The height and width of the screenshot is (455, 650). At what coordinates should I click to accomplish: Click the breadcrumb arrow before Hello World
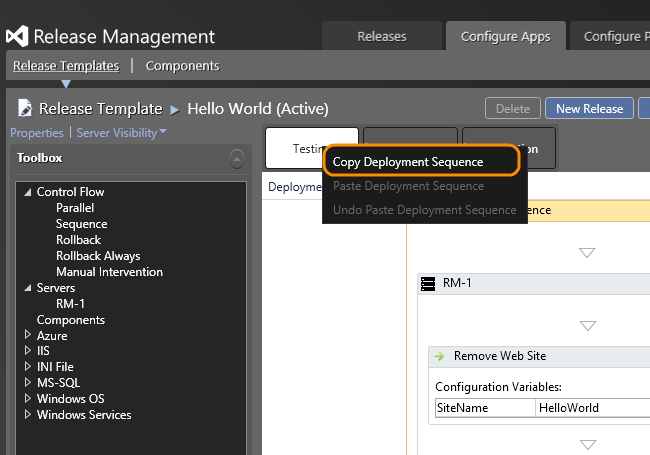(175, 110)
